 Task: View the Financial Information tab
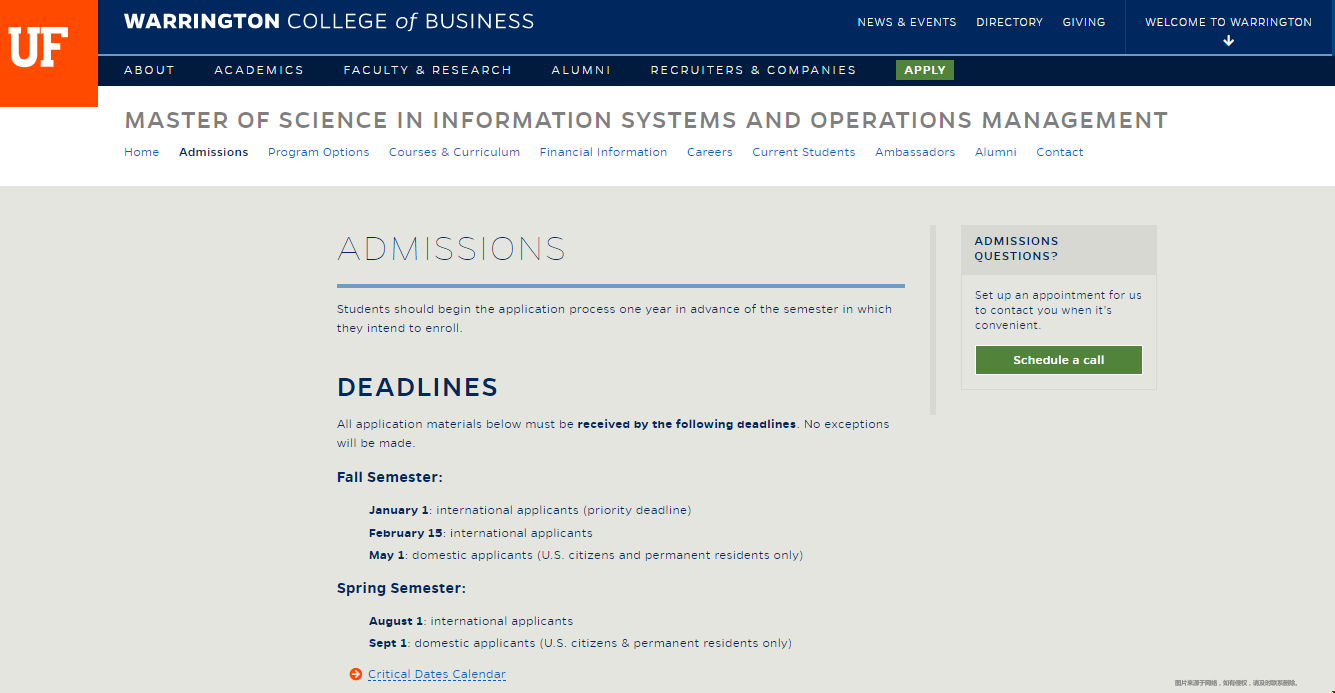[604, 152]
